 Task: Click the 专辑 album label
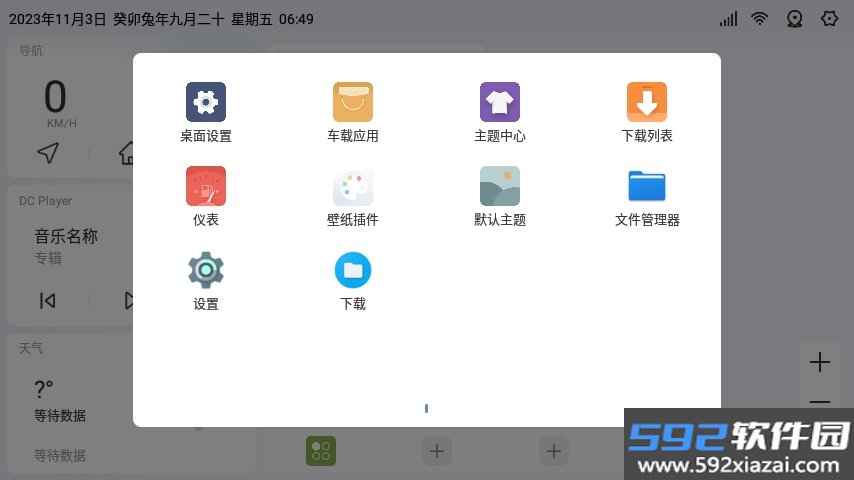click(48, 258)
